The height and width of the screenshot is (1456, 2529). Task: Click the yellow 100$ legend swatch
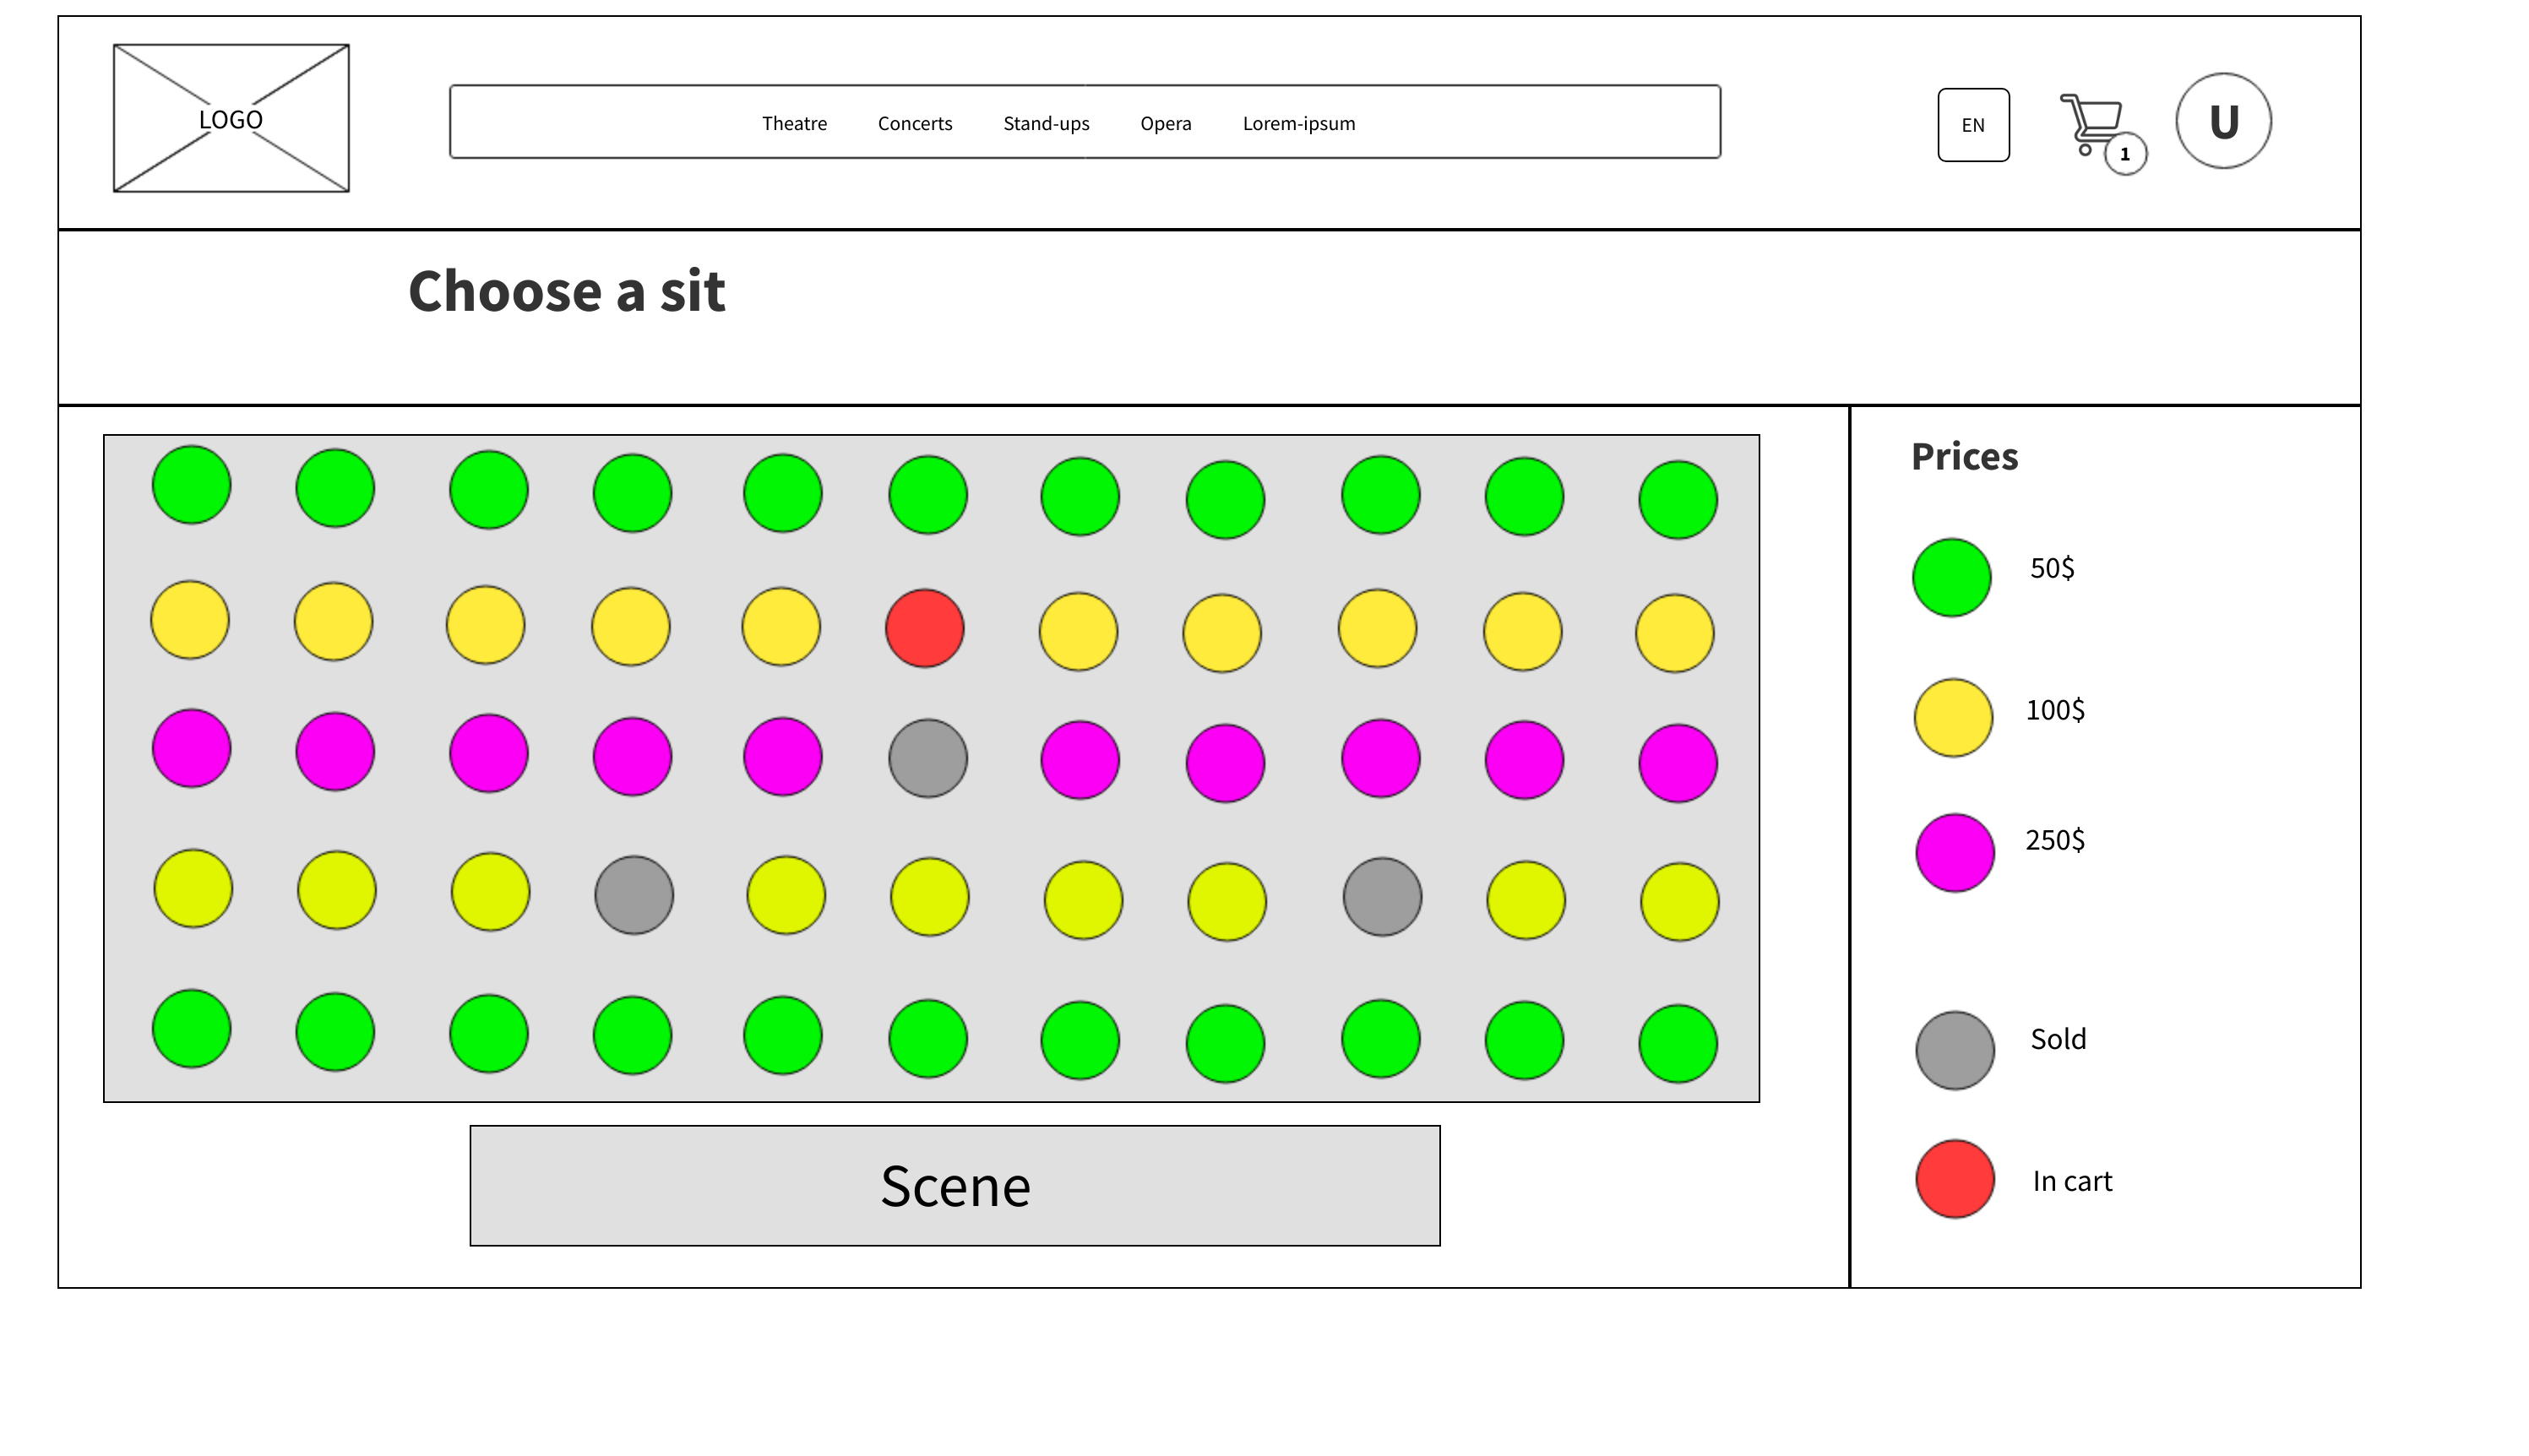[x=1953, y=718]
